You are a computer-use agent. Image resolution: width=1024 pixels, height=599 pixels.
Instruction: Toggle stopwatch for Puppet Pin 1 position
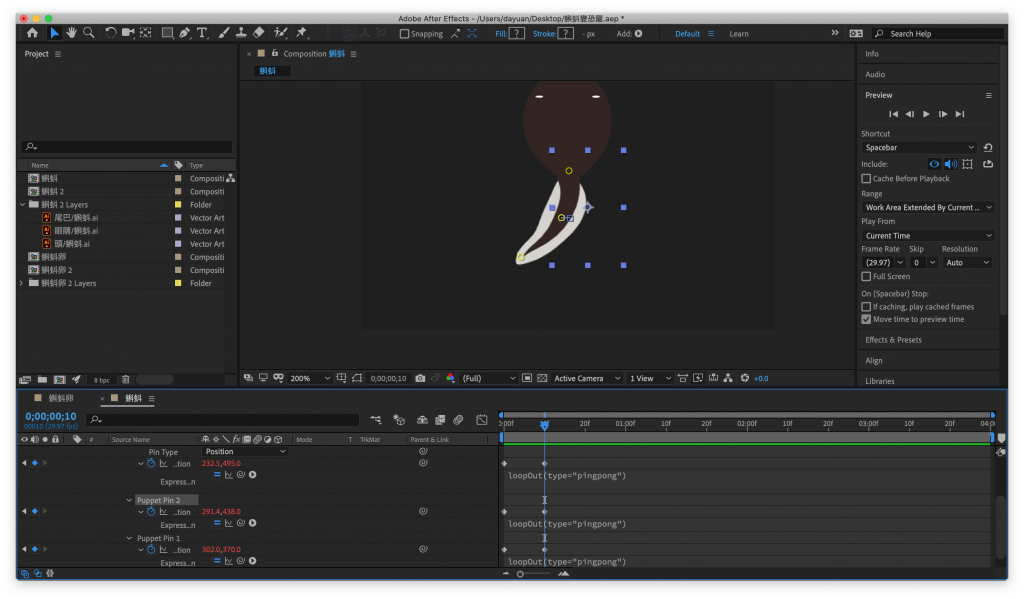pyautogui.click(x=151, y=549)
